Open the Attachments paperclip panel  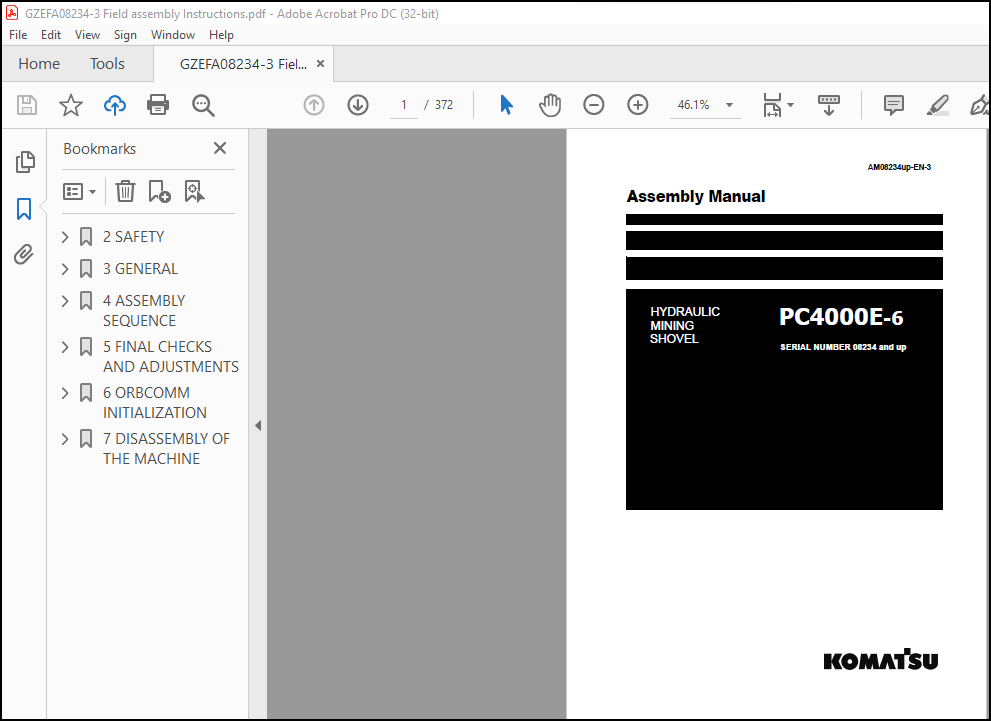tap(24, 255)
